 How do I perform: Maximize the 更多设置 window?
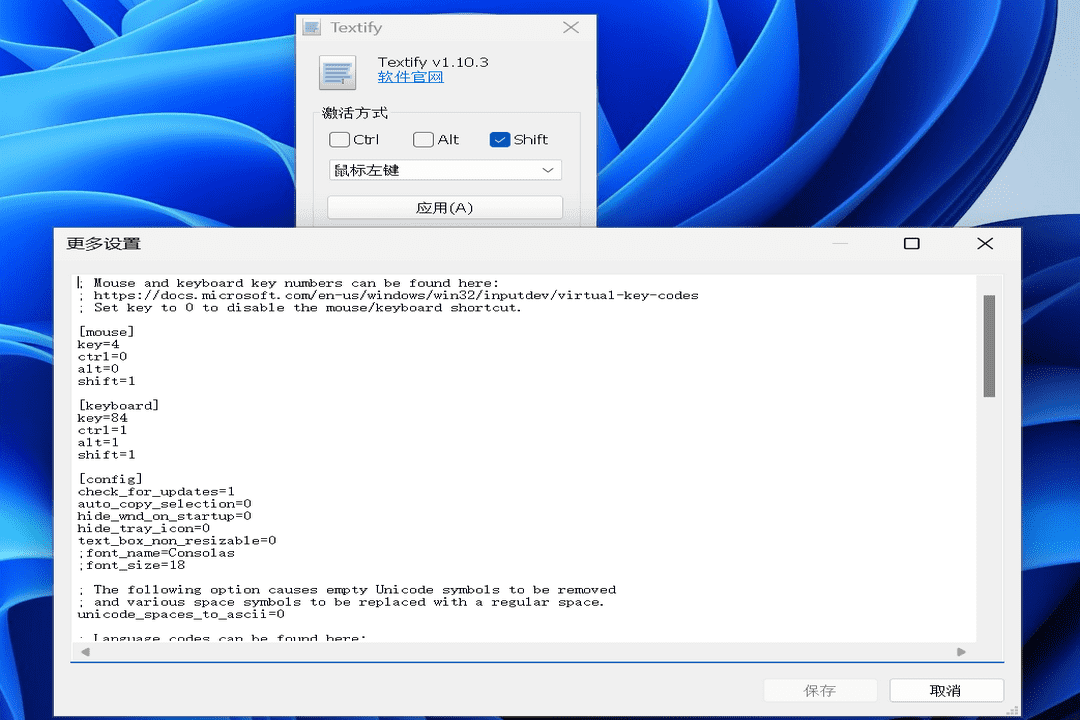click(911, 243)
